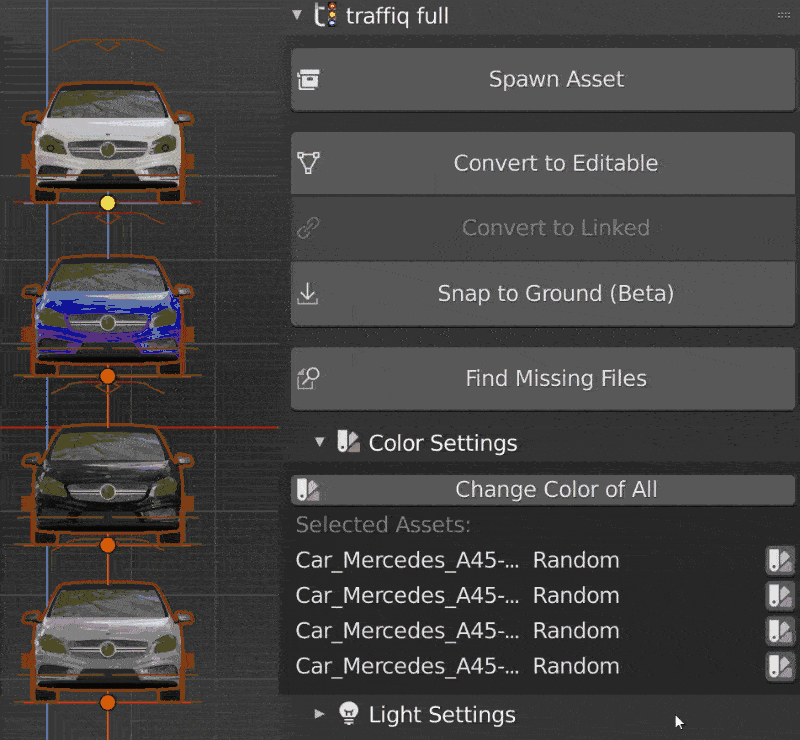Click the fourth Car_Mercedes_A45 asset name
The height and width of the screenshot is (740, 800).
pos(407,666)
